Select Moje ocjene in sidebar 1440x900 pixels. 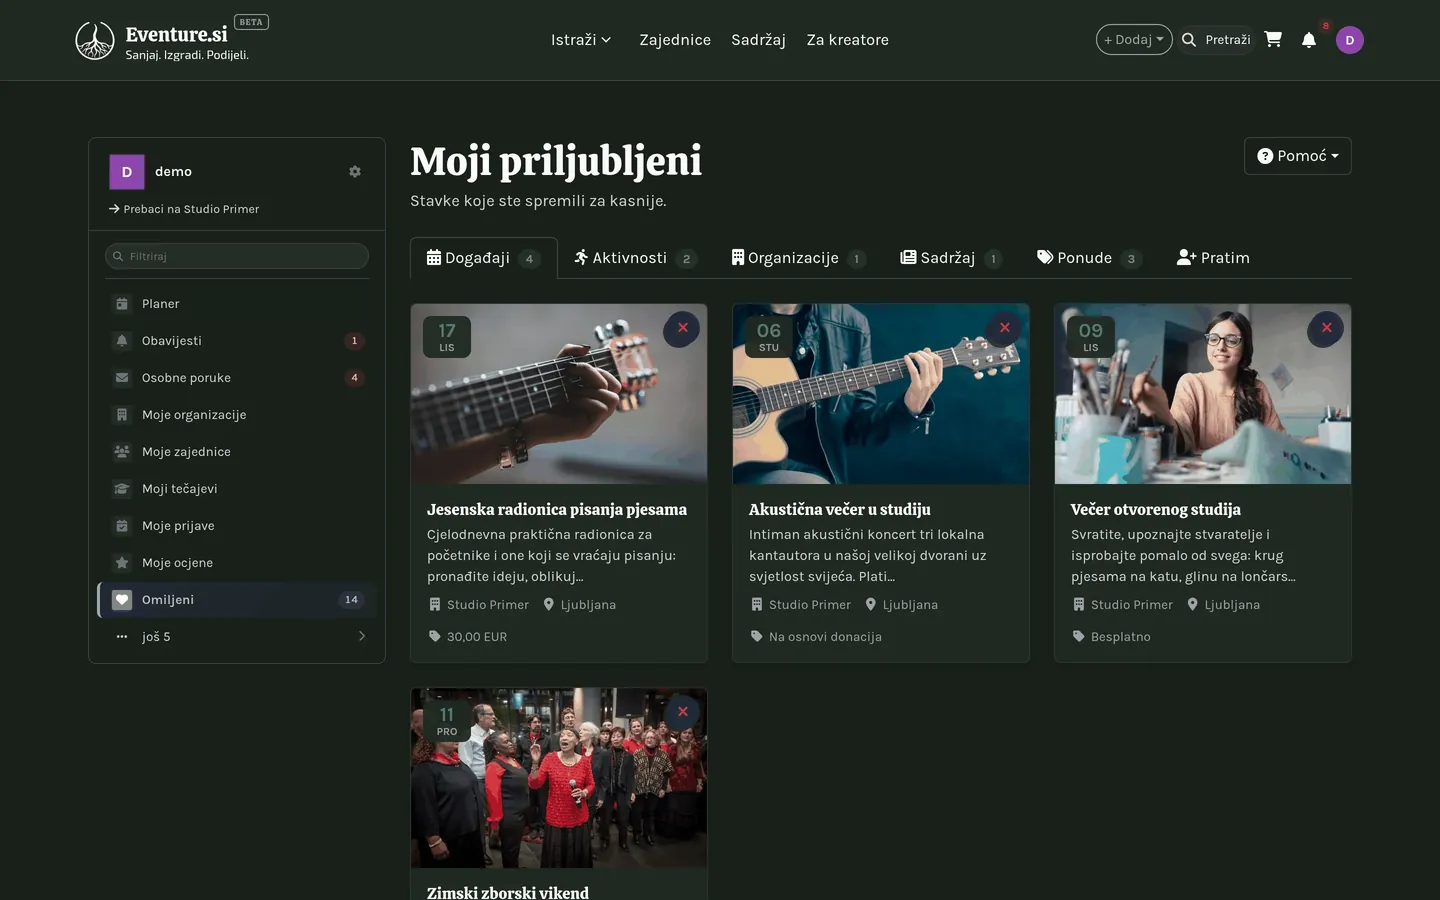pos(237,563)
